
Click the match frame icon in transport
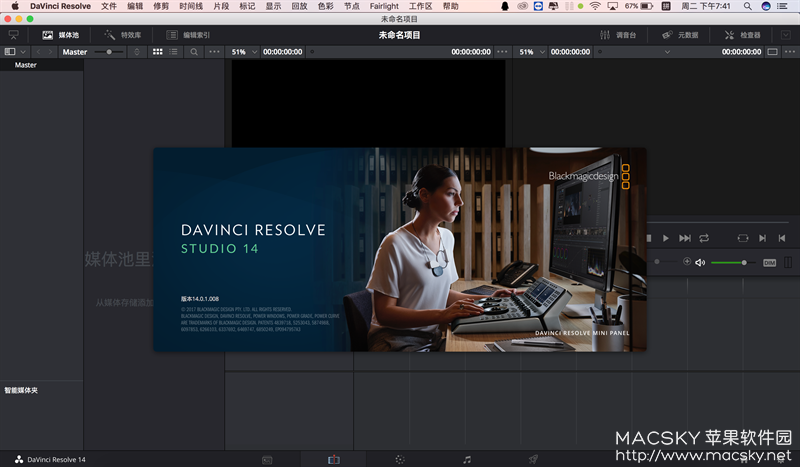[x=743, y=238]
